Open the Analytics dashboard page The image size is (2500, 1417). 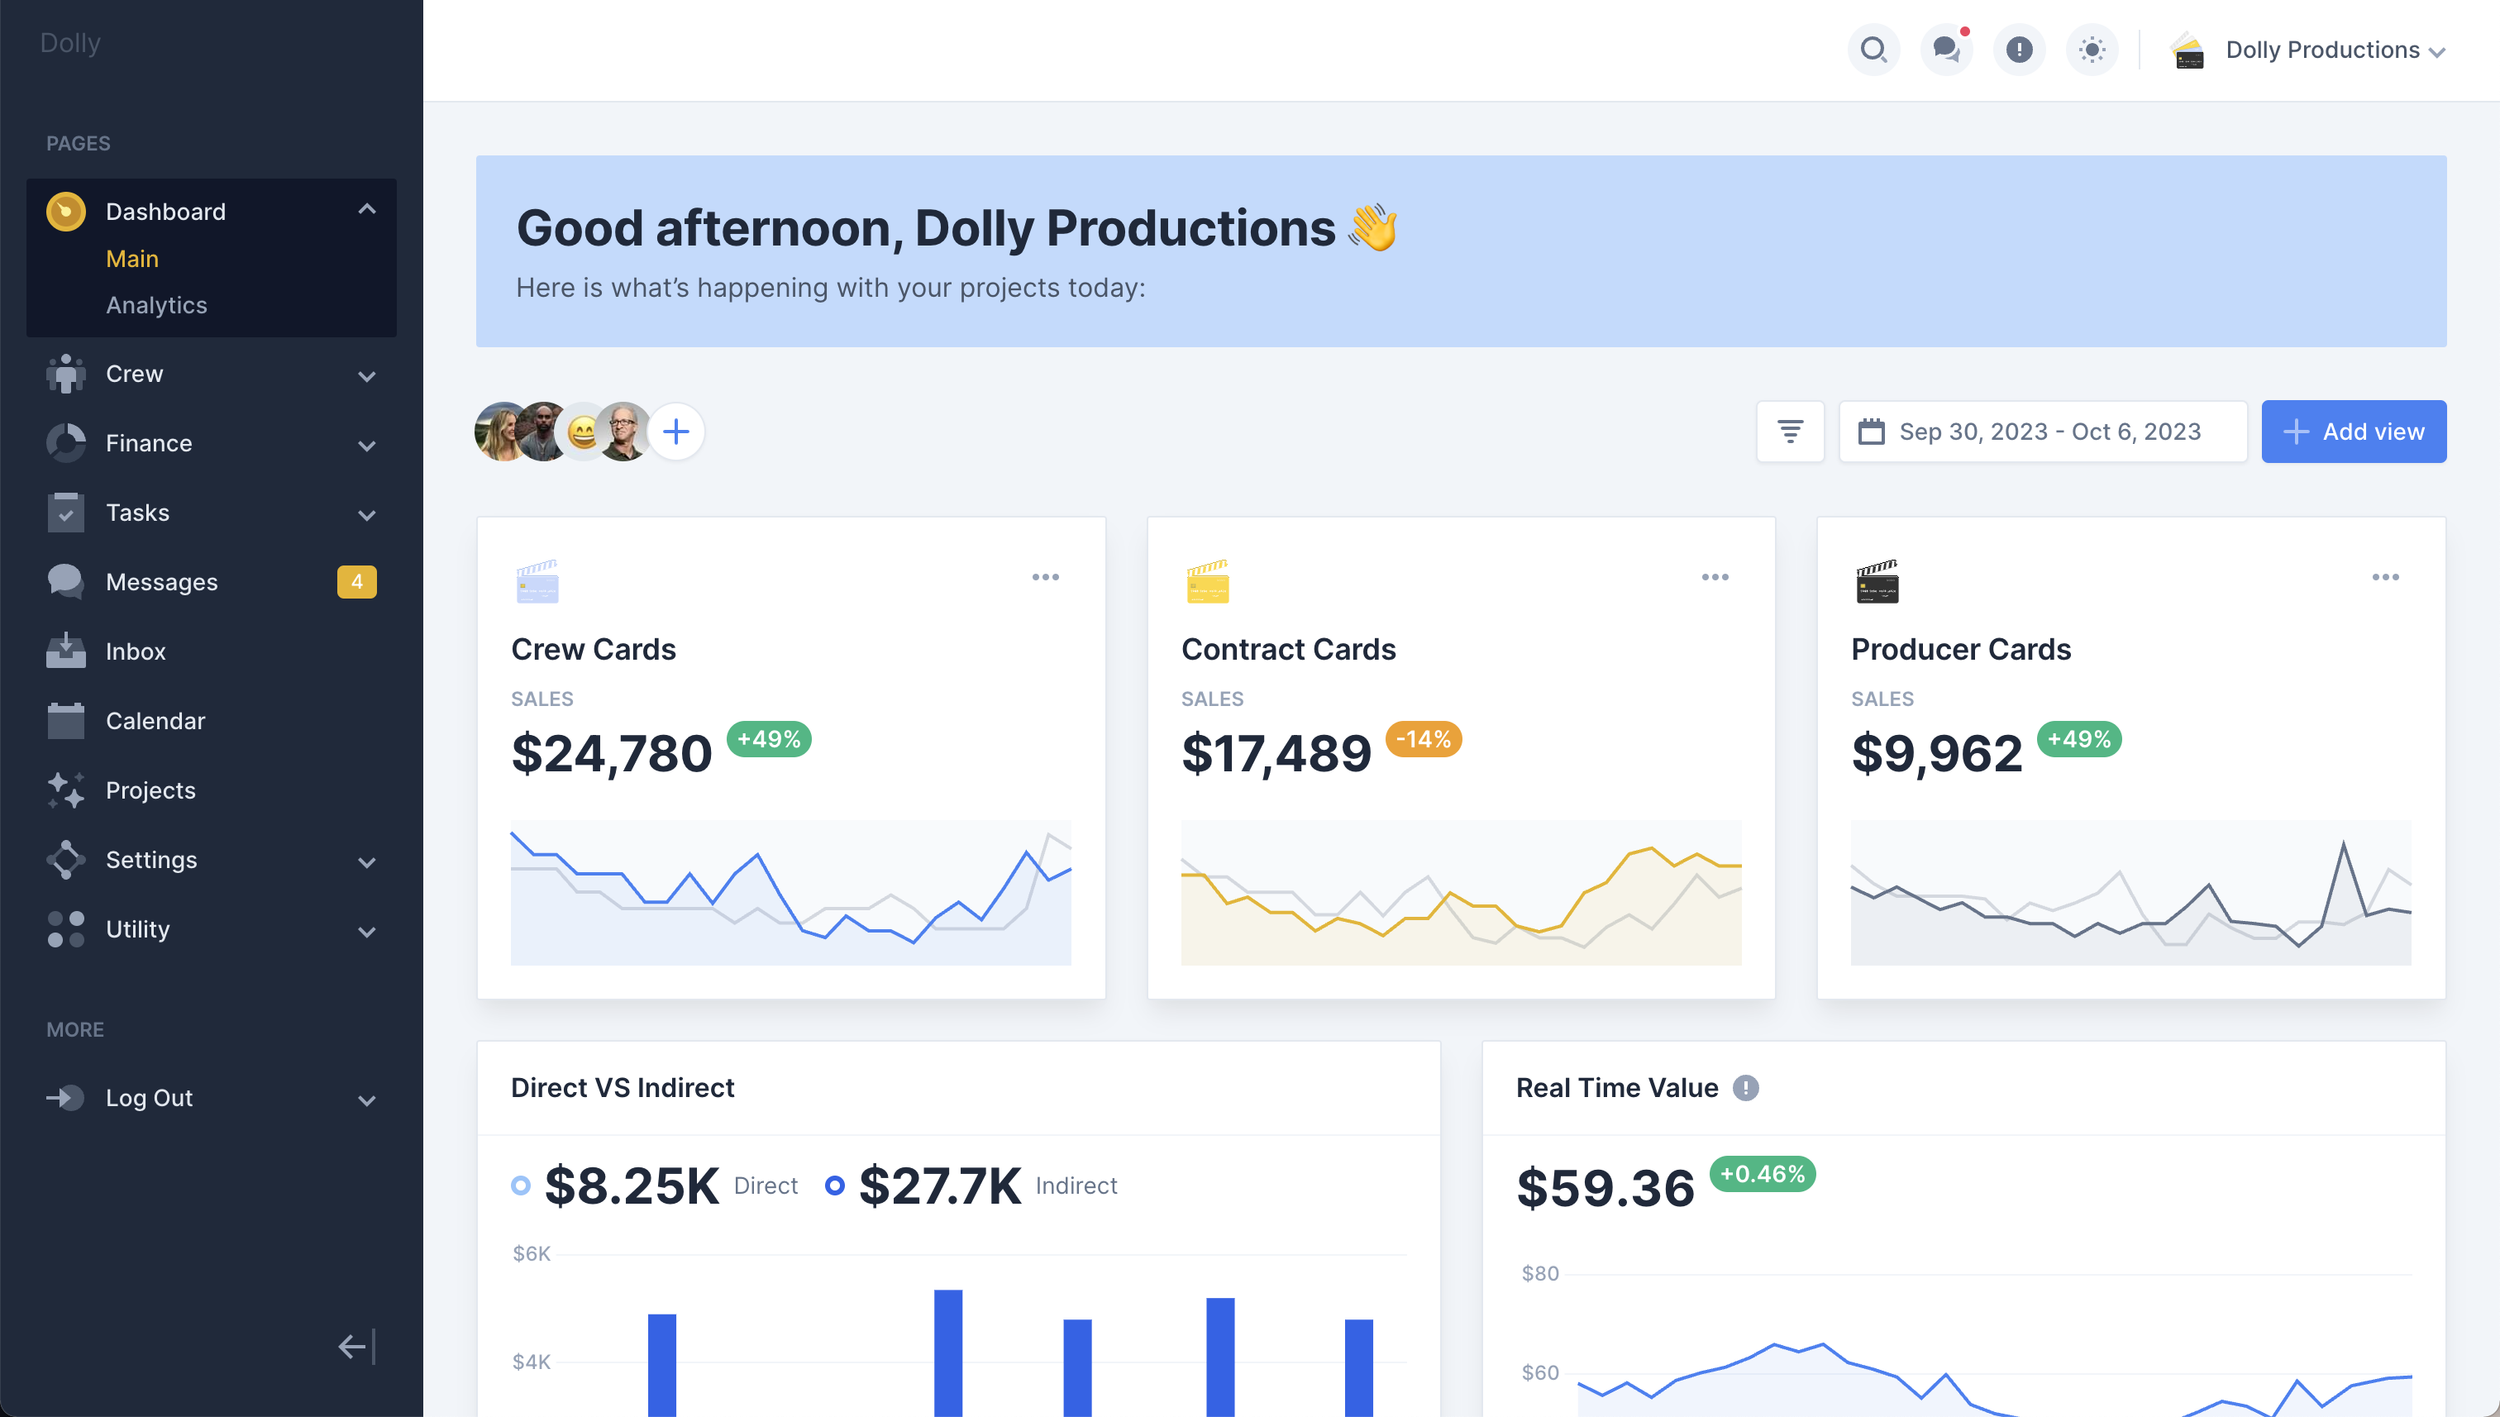click(x=156, y=305)
